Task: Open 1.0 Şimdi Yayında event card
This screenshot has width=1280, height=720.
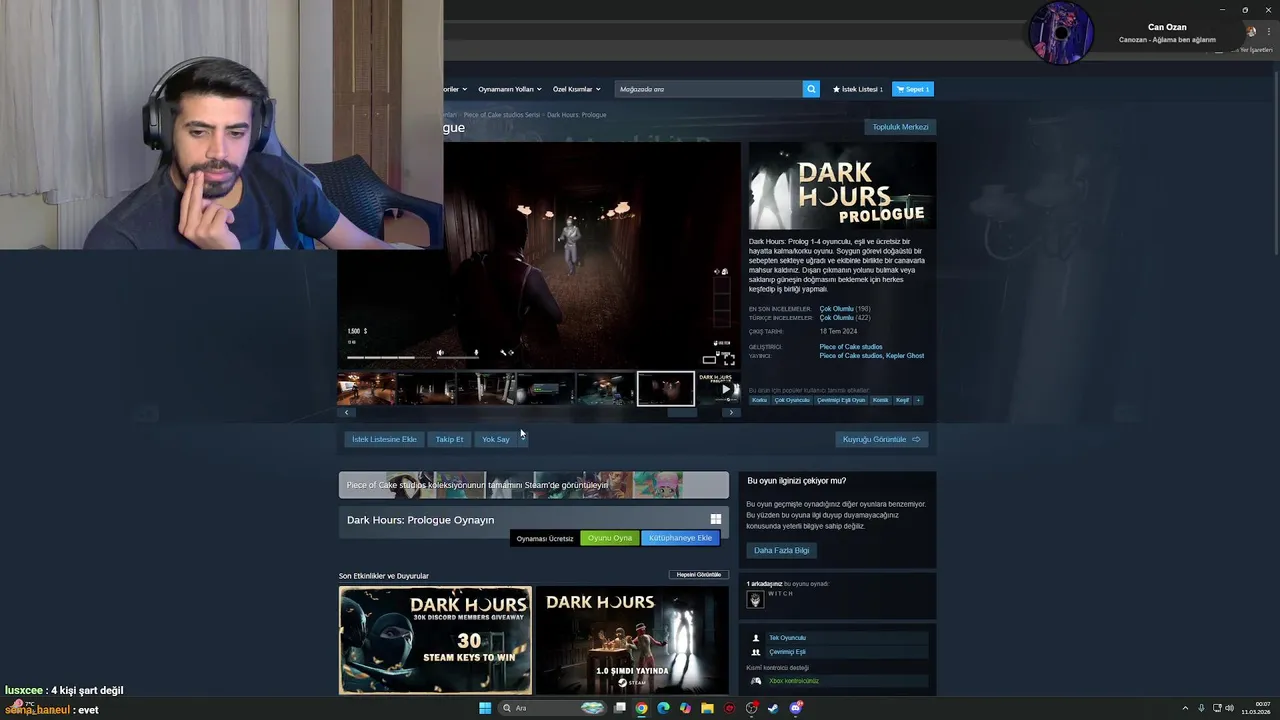Action: pyautogui.click(x=632, y=640)
